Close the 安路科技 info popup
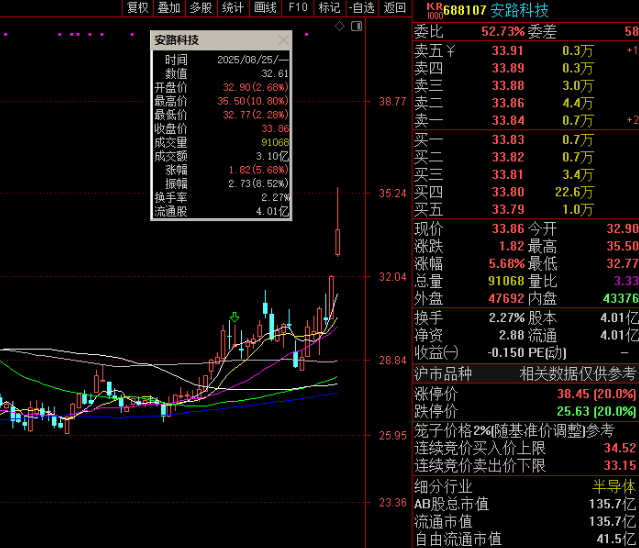Screen dimensions: 639x548 tap(283, 40)
